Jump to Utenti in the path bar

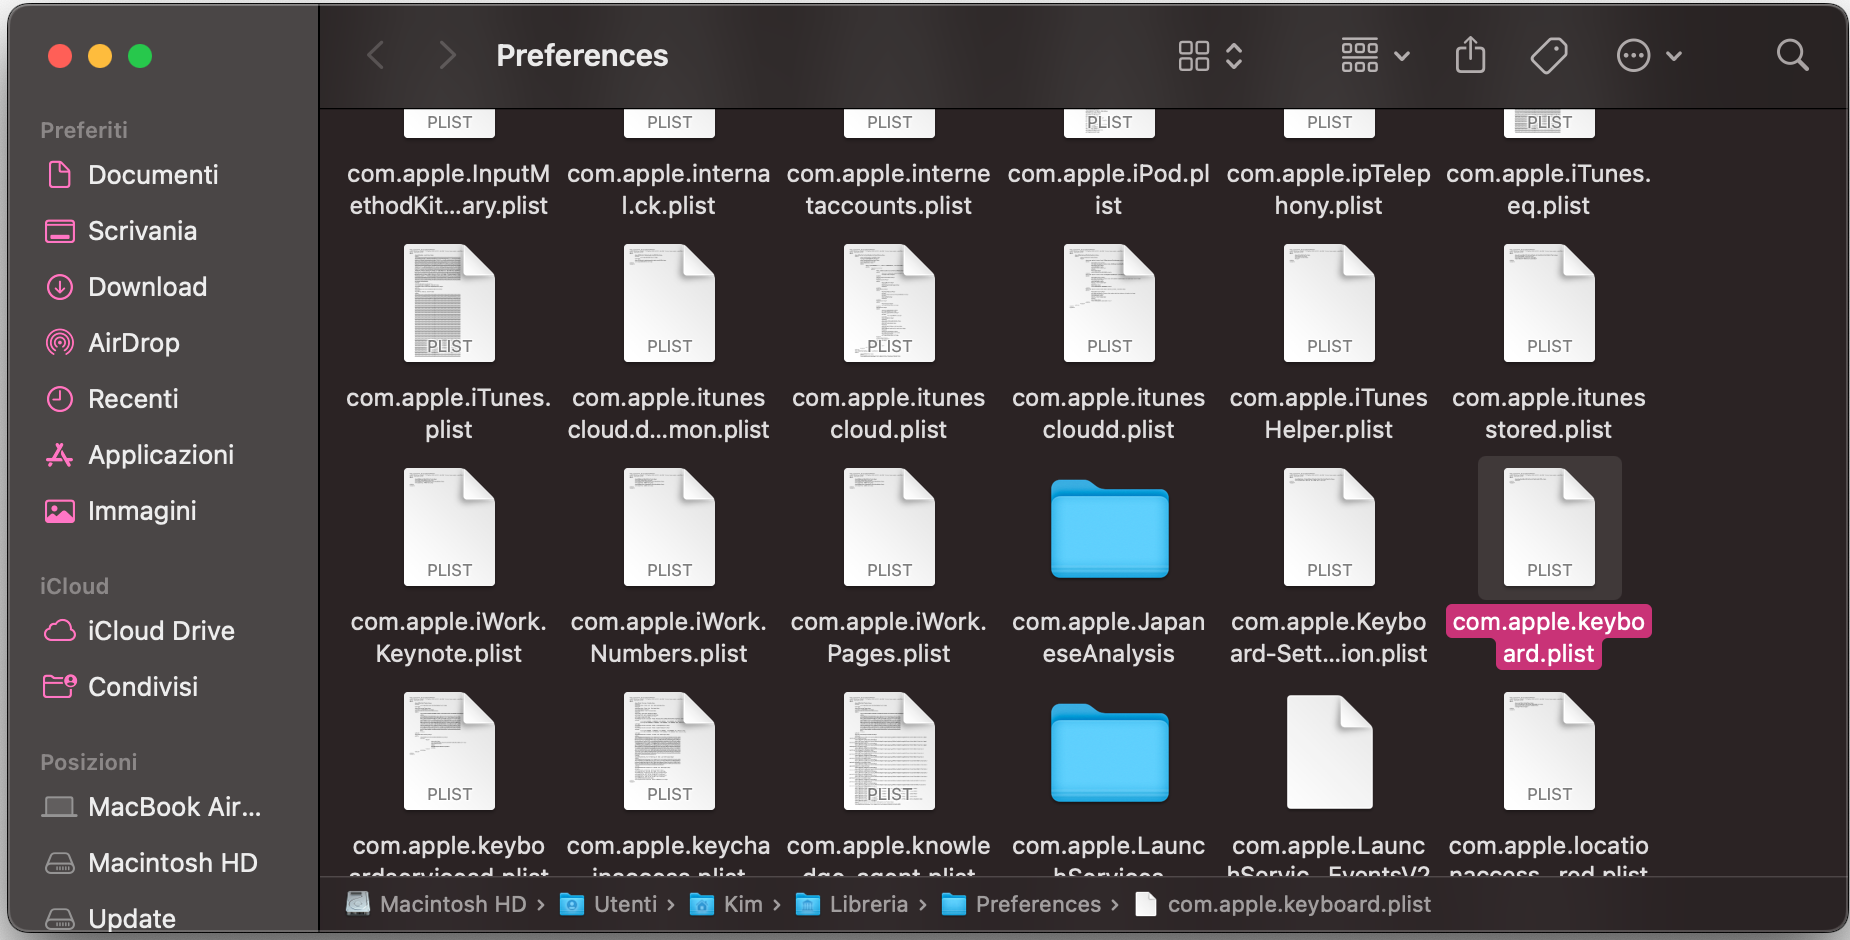pos(609,904)
